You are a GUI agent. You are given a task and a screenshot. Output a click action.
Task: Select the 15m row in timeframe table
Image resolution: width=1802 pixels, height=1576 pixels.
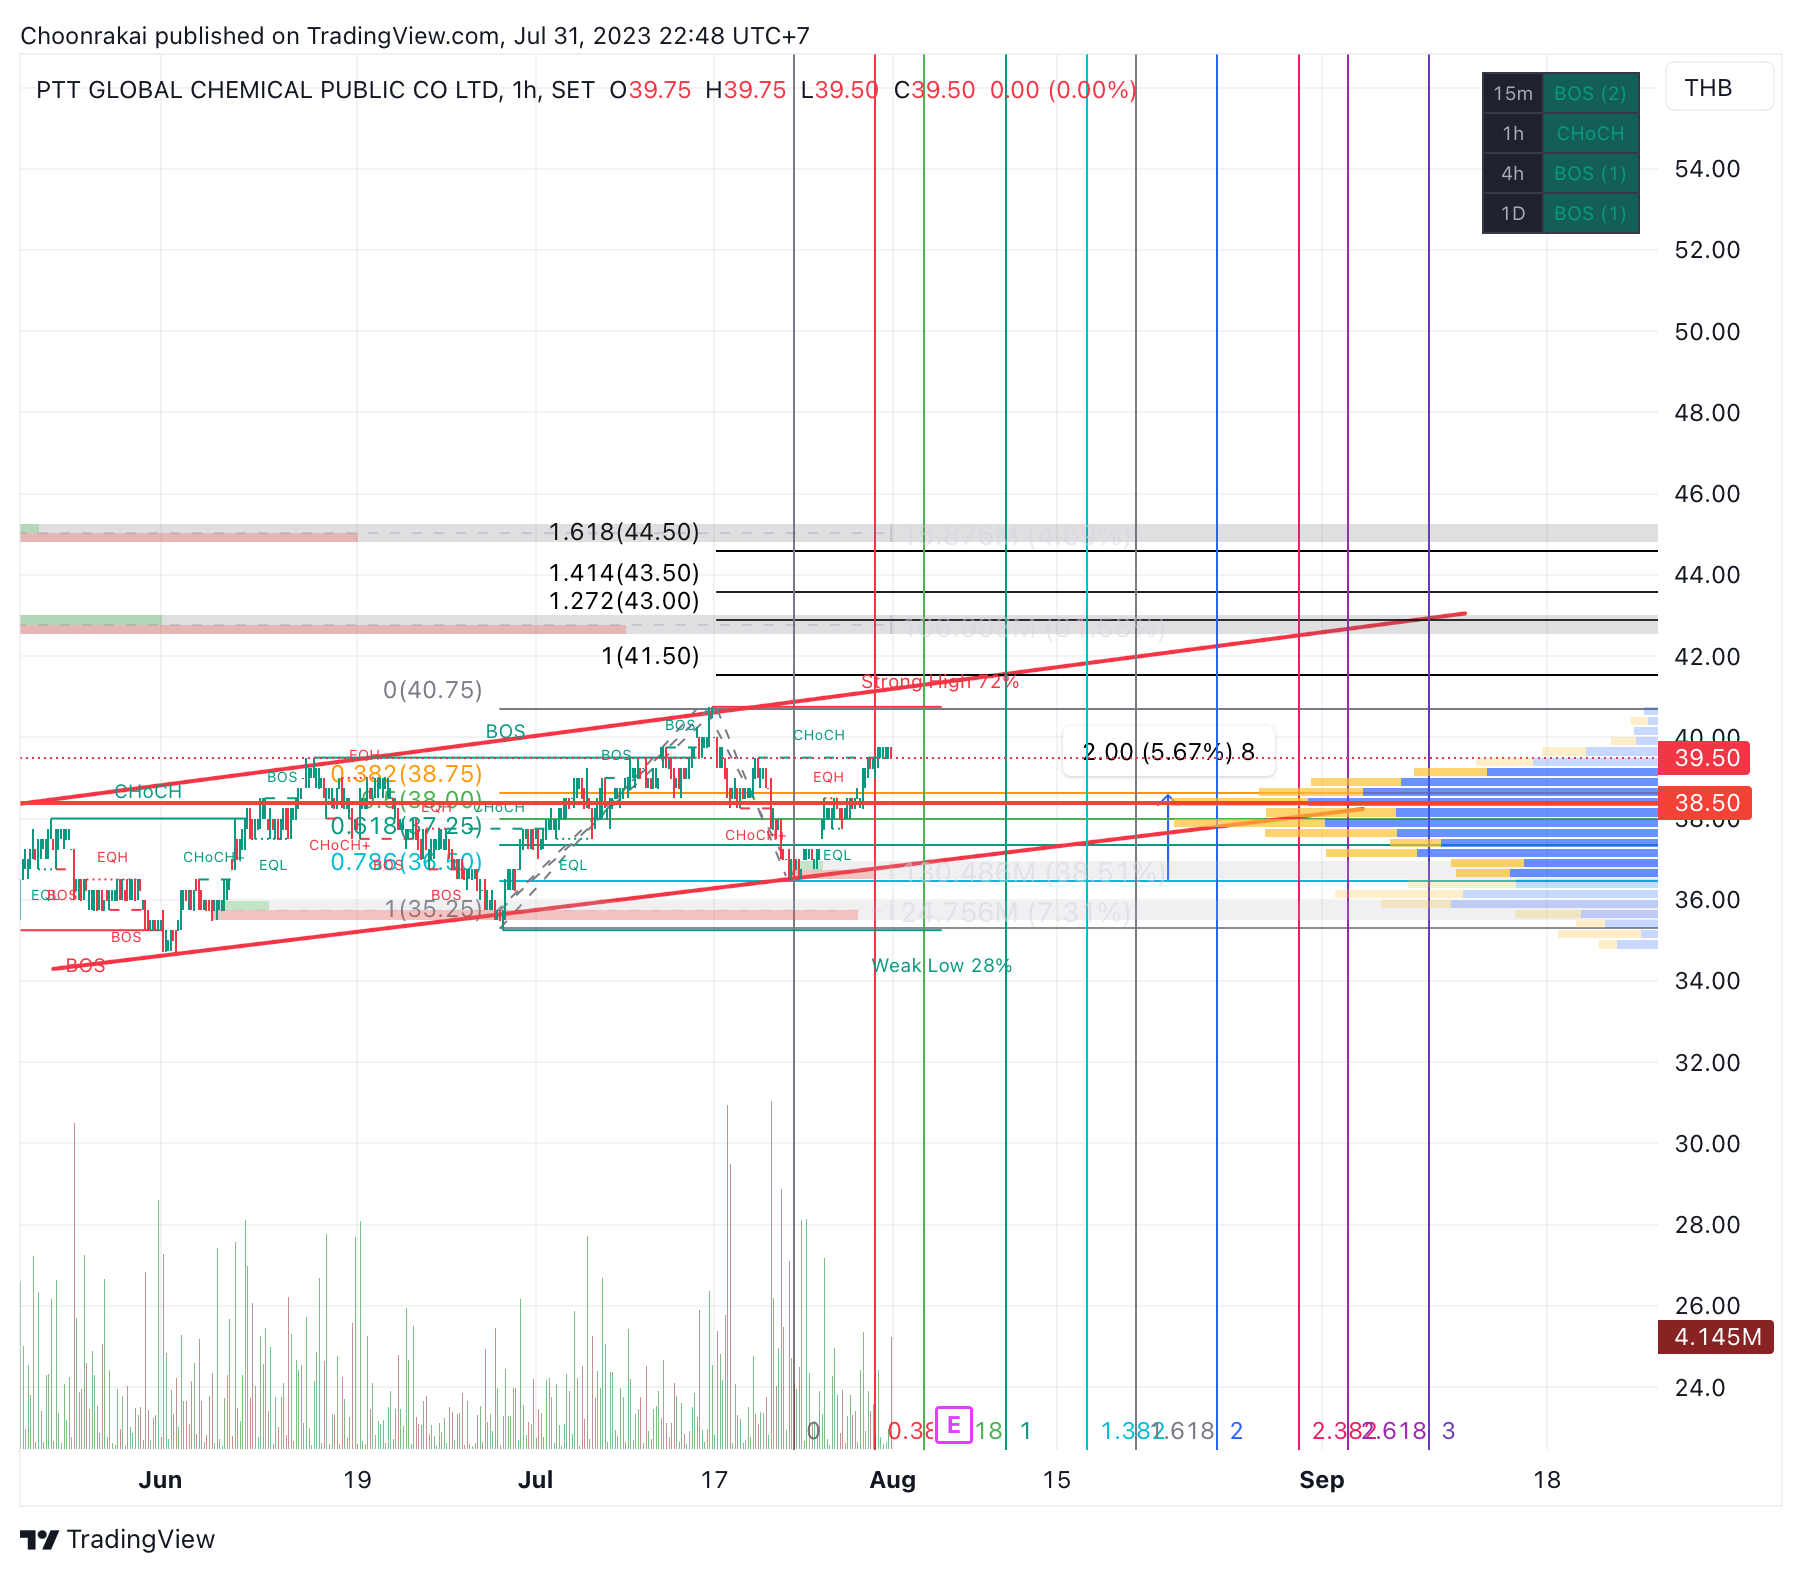click(1512, 93)
